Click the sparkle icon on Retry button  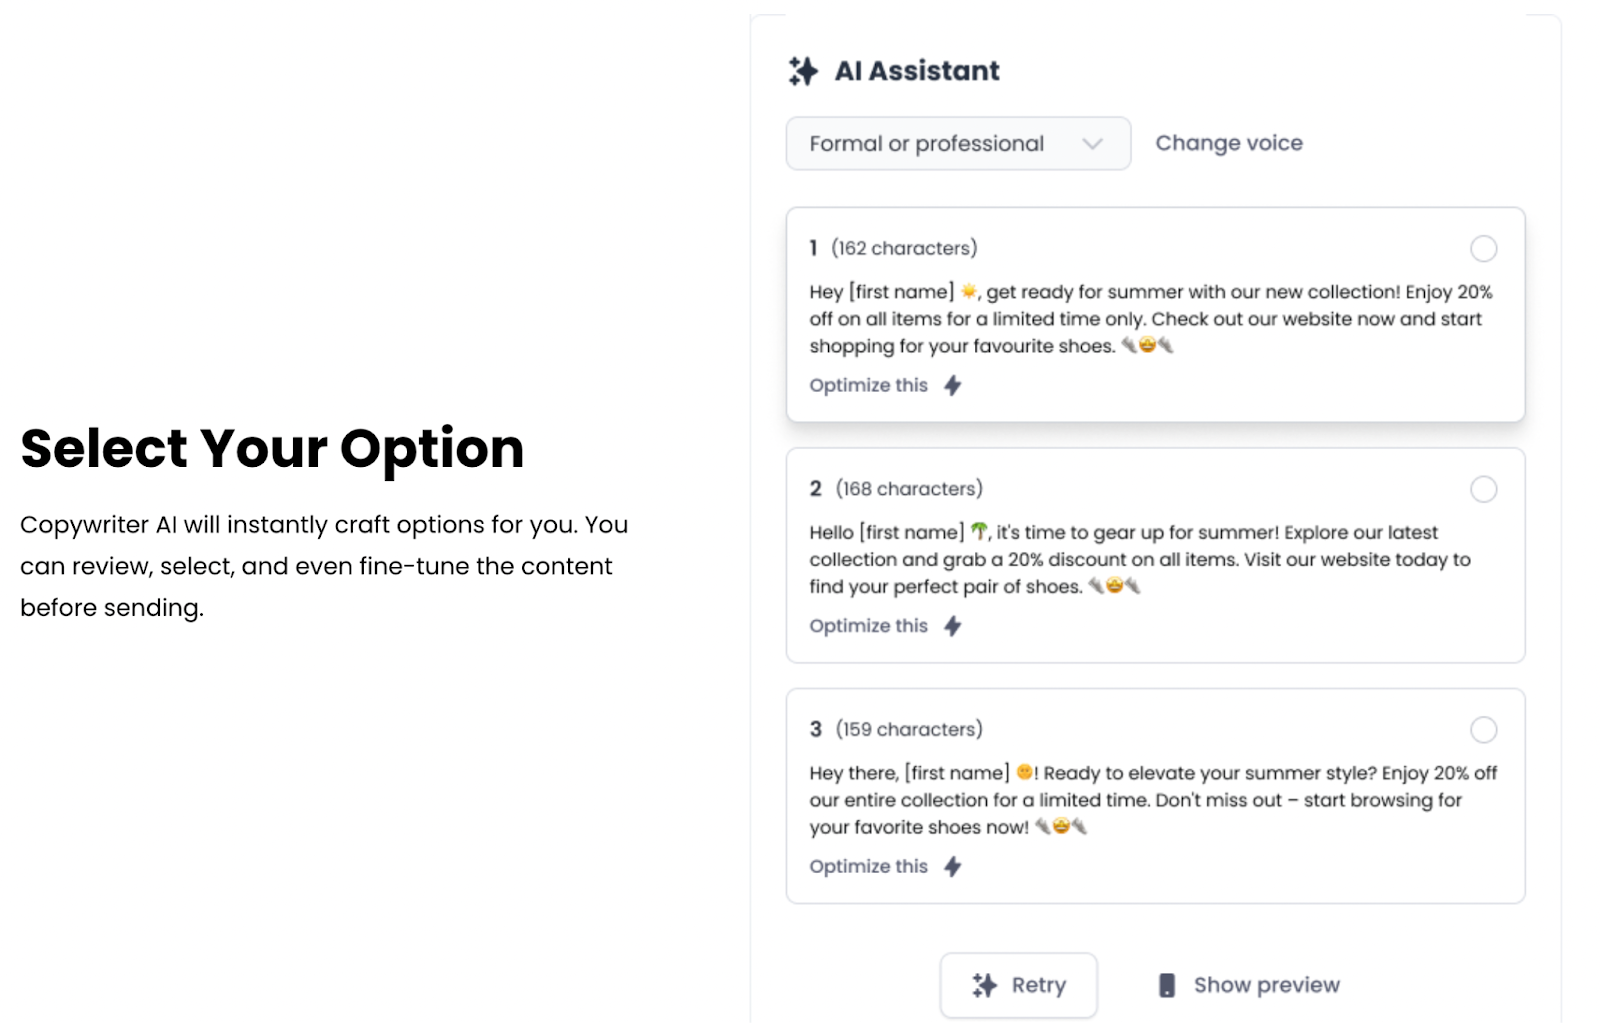(985, 985)
